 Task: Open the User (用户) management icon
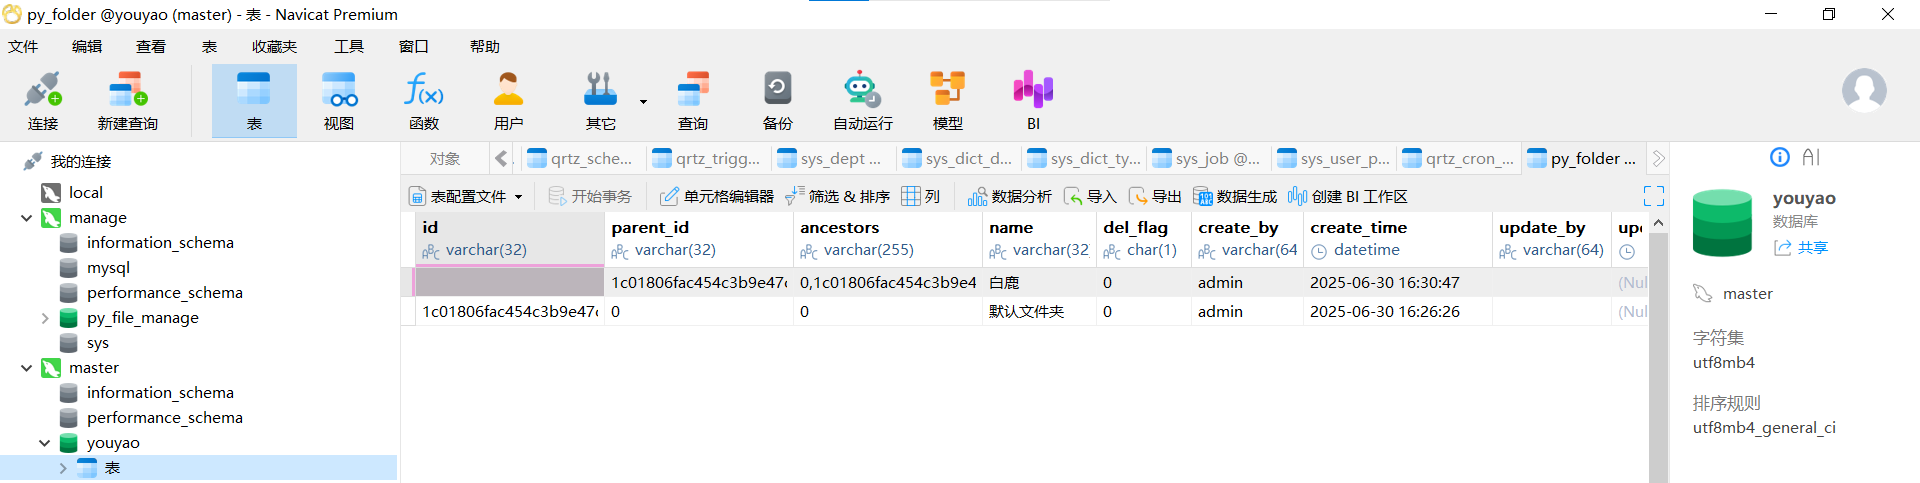[x=508, y=101]
